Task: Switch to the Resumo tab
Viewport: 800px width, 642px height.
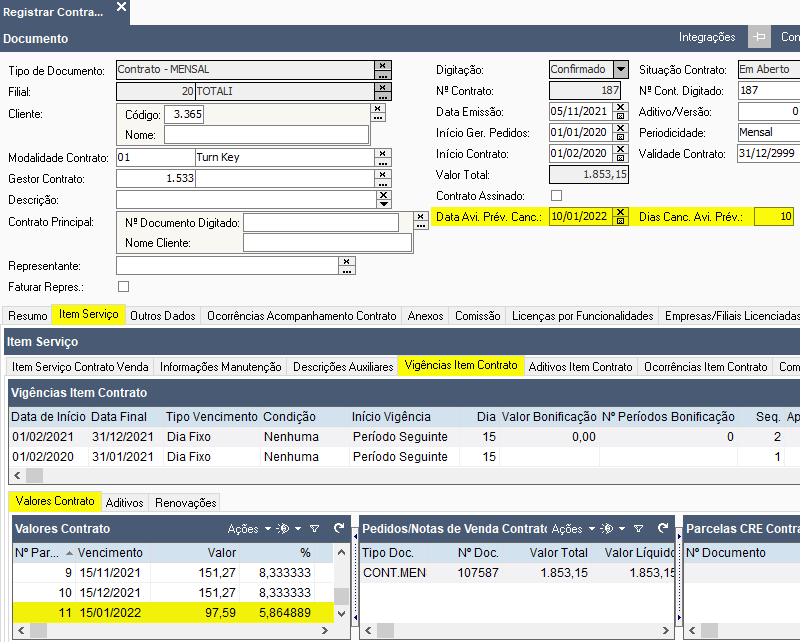Action: click(28, 316)
